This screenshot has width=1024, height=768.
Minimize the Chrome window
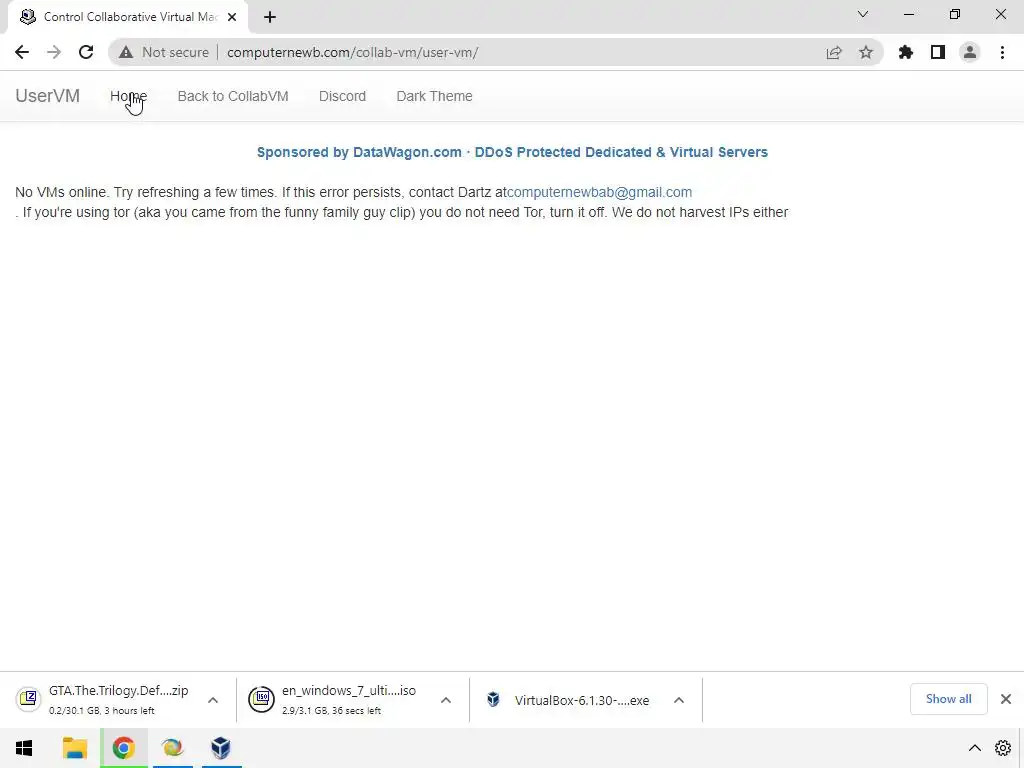909,14
